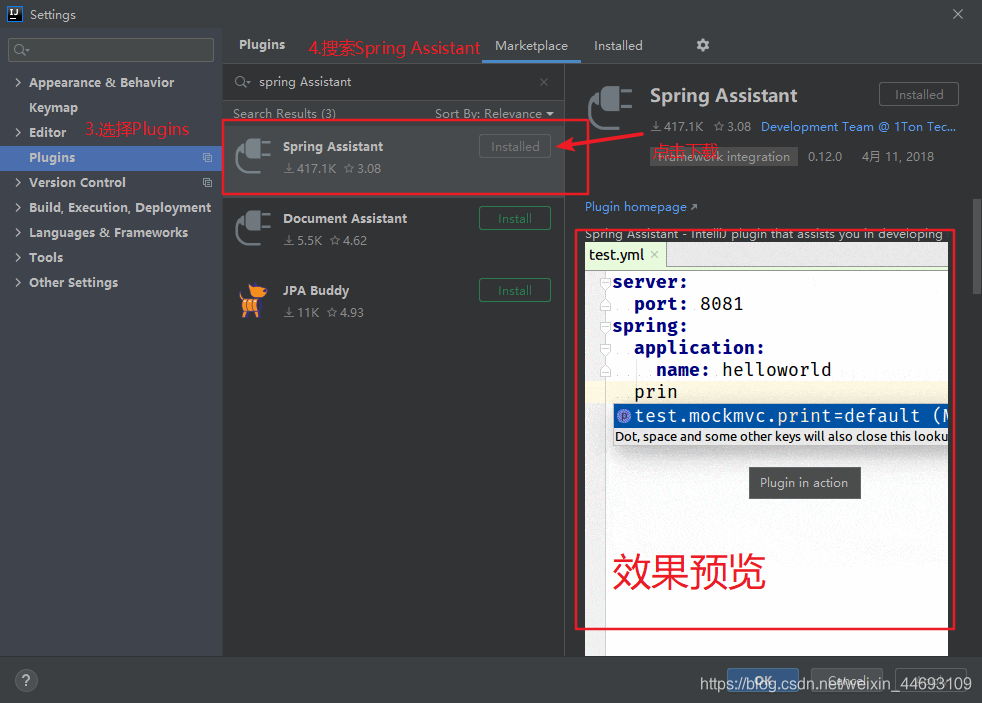The height and width of the screenshot is (703, 982).
Task: Click the download count icon in Spring Assistant details
Action: [x=656, y=126]
